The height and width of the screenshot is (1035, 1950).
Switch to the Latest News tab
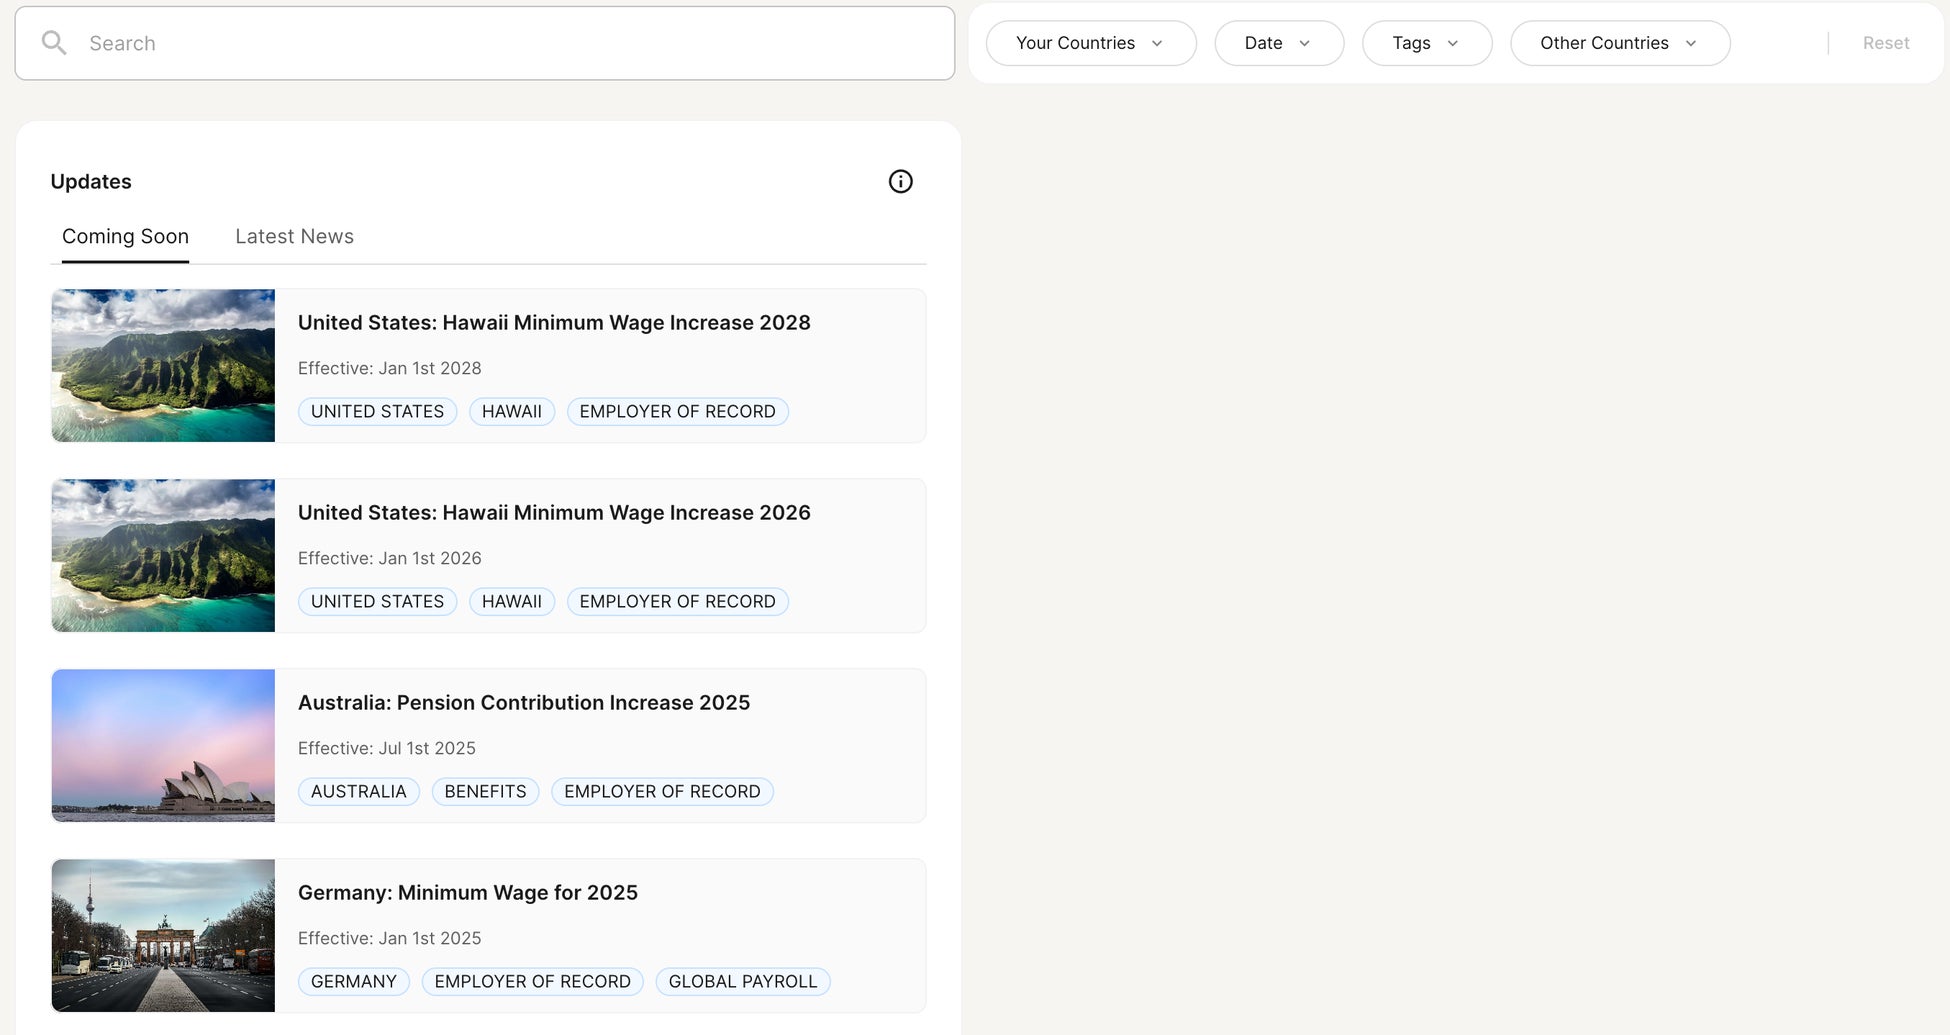(x=294, y=237)
